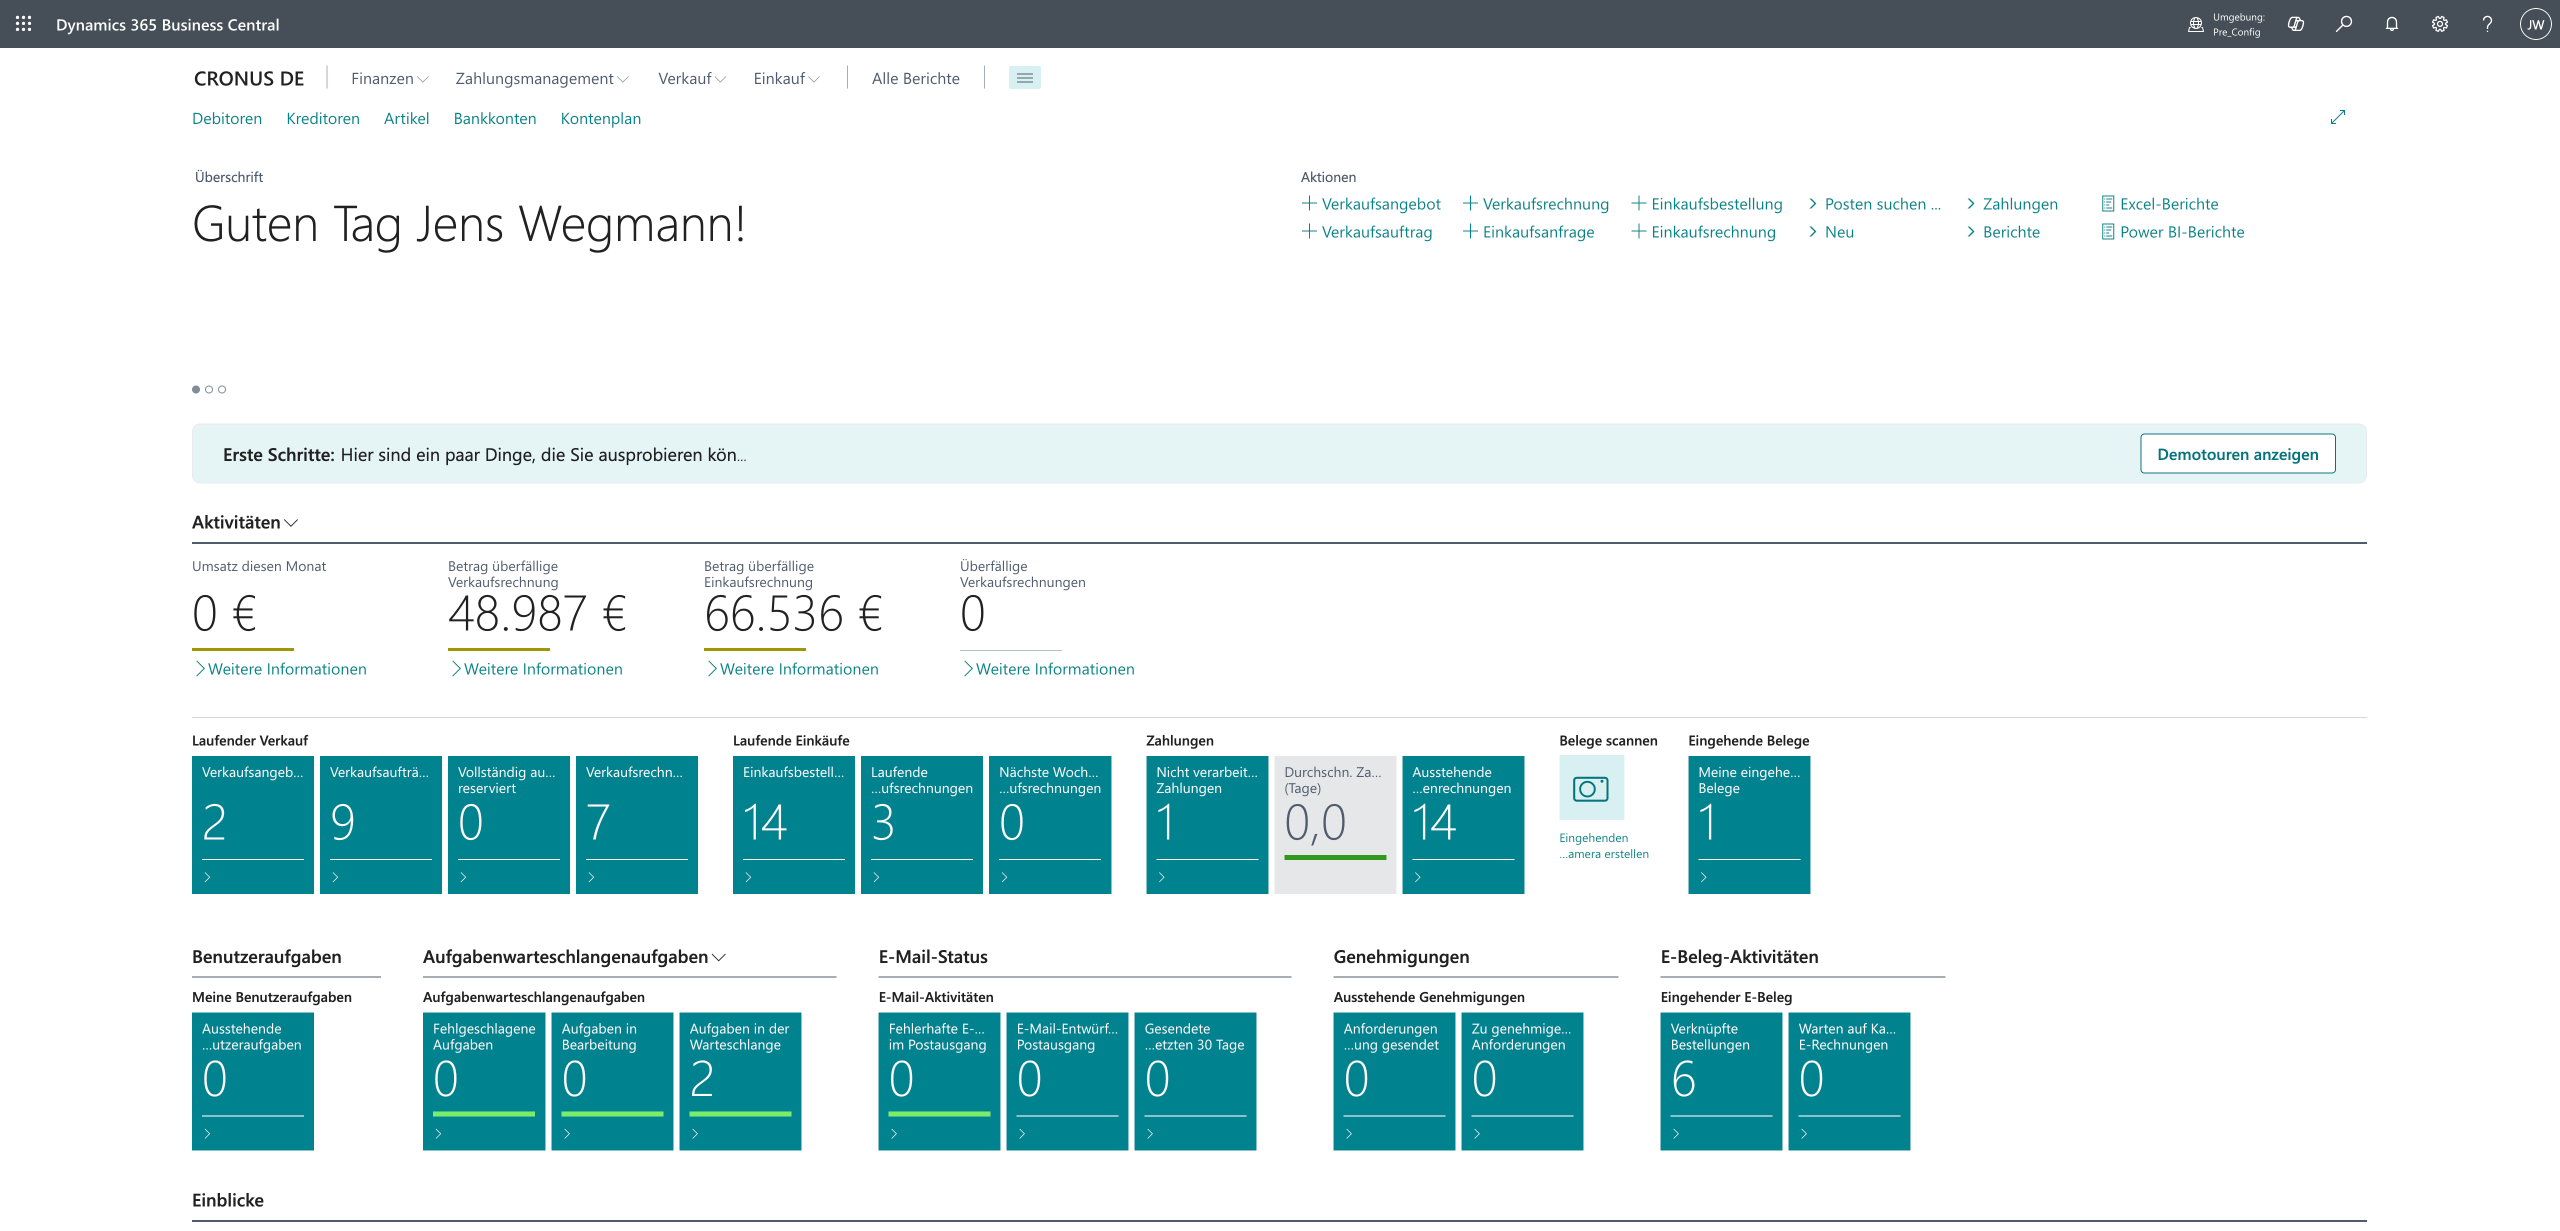The image size is (2560, 1231).
Task: Expand the Aufgabenwarteschlangenaufgaben heading chevron
Action: click(719, 957)
